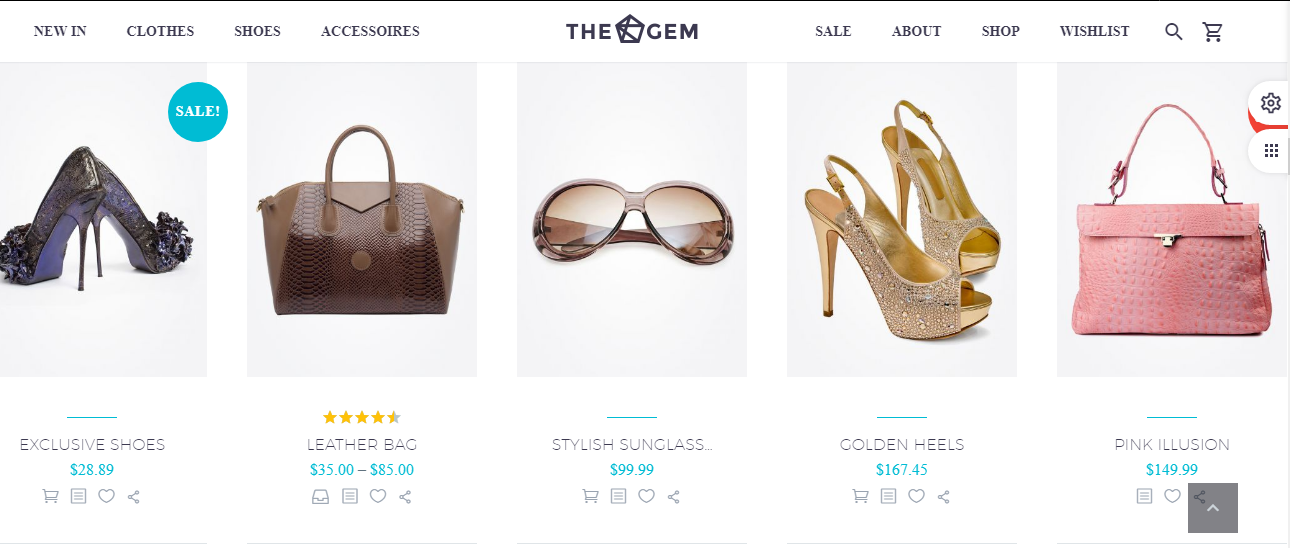This screenshot has width=1290, height=548.
Task: Open the Pink Illusion product title link
Action: (x=1172, y=445)
